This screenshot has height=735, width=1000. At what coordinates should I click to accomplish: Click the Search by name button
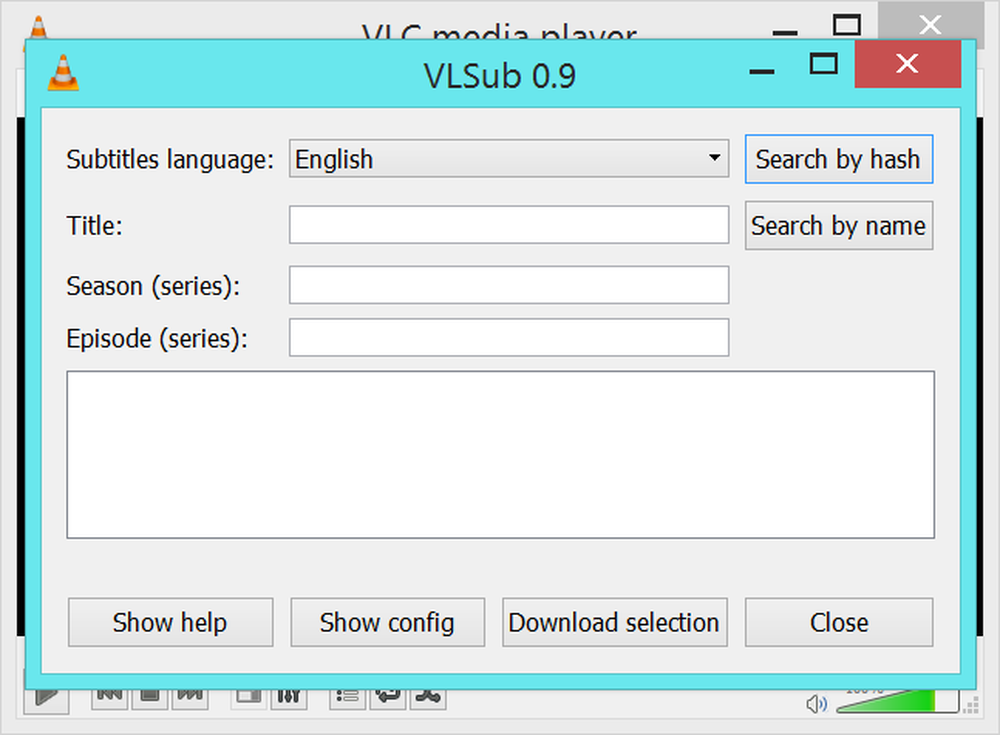click(x=839, y=226)
